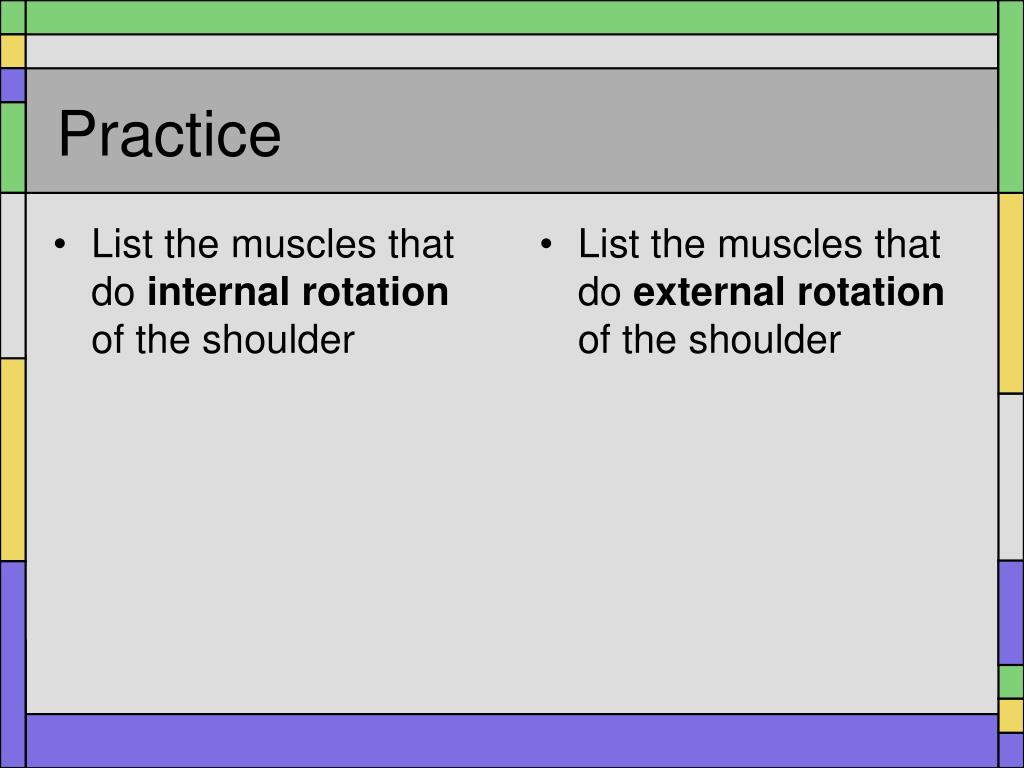
Task: Click the bullet marker before the external rotation item
Action: [x=546, y=245]
